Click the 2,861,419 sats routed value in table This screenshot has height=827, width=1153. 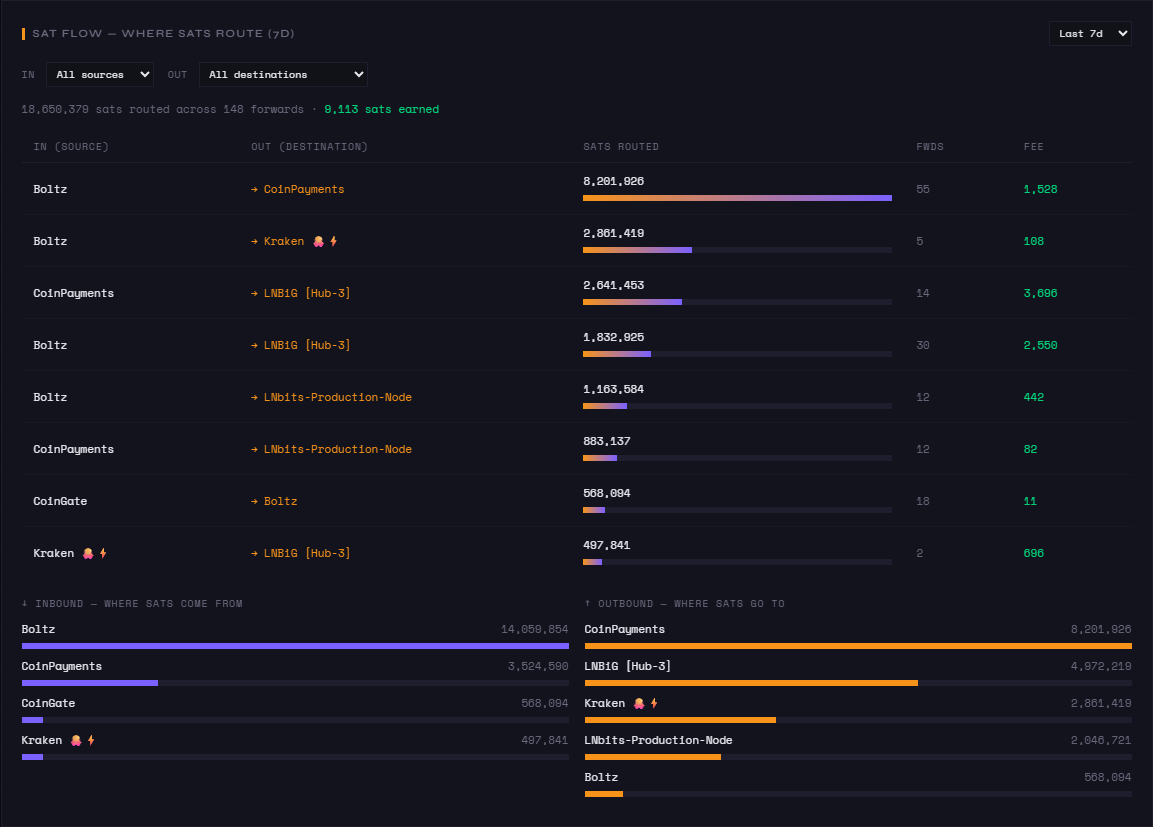click(613, 234)
